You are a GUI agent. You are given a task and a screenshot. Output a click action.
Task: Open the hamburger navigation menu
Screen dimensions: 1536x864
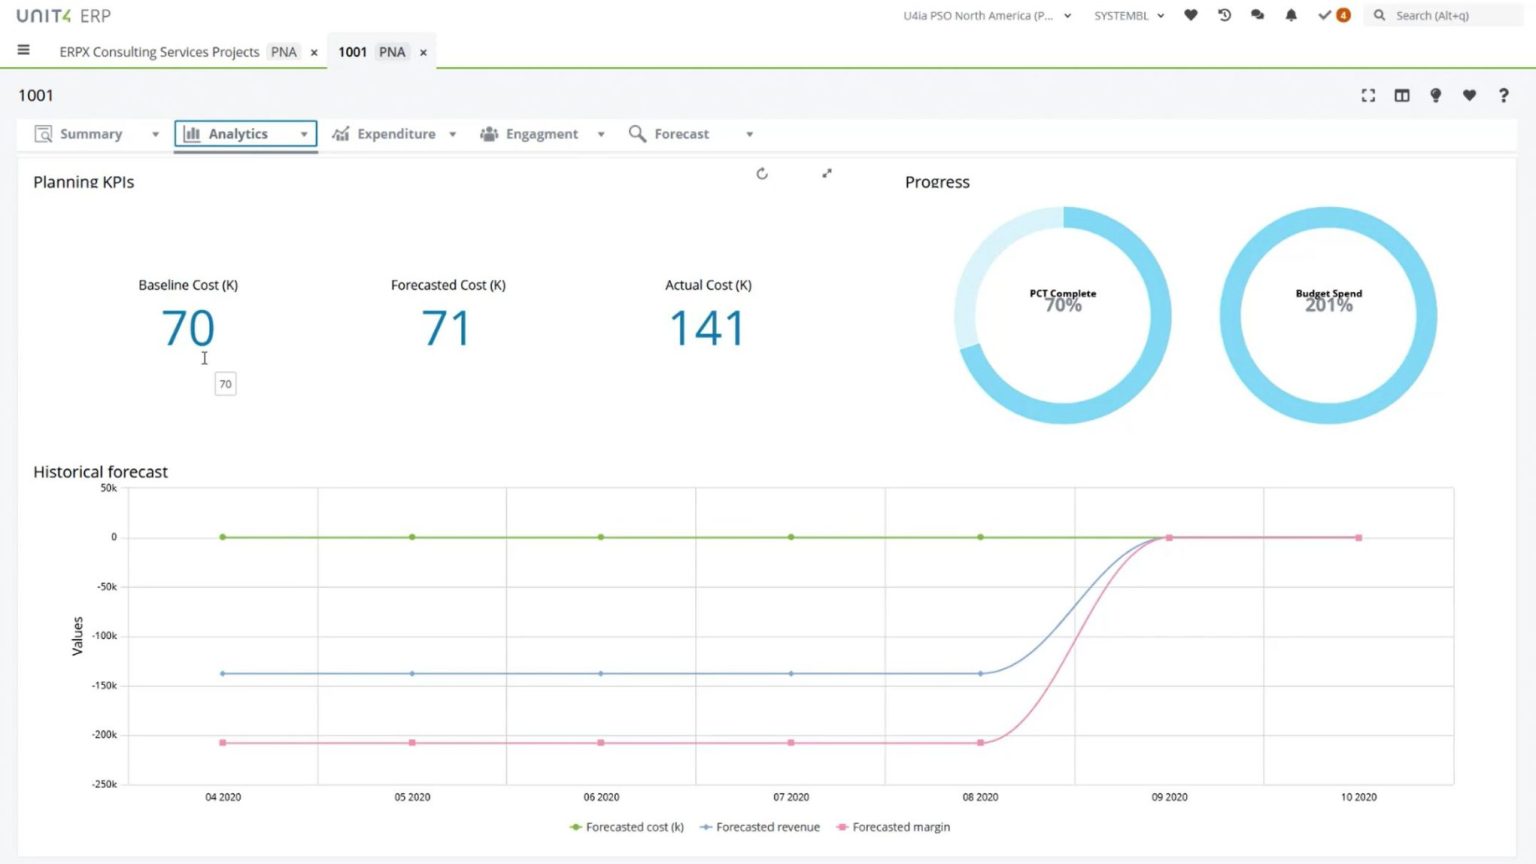click(23, 50)
